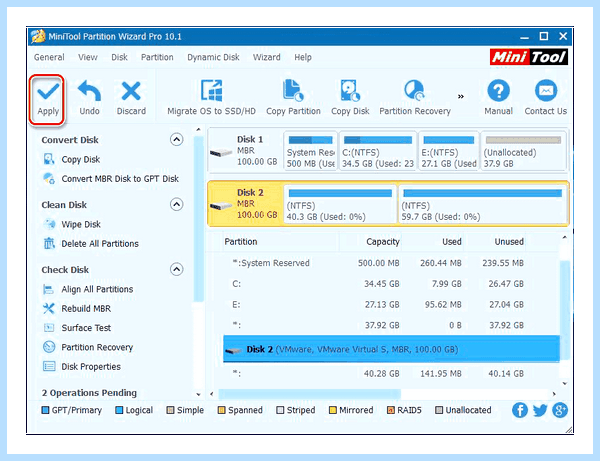Click Delete All Partitions trash icon
Image resolution: width=600 pixels, height=461 pixels.
[x=49, y=243]
